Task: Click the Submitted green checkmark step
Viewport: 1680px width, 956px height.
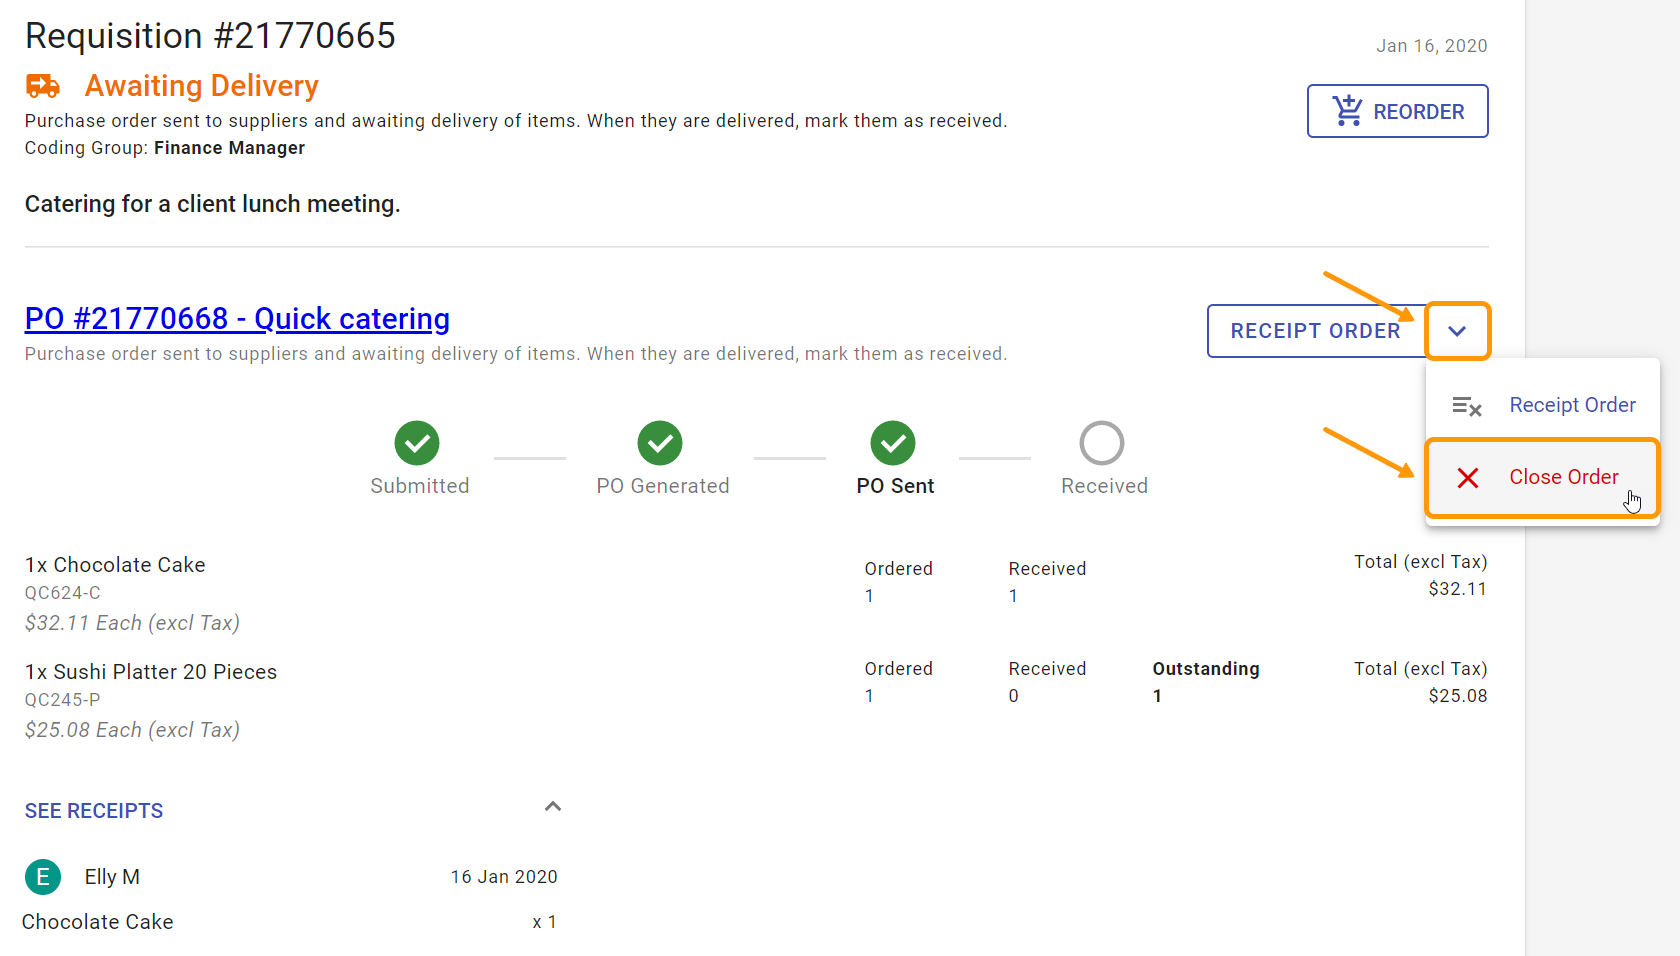Action: tap(417, 443)
